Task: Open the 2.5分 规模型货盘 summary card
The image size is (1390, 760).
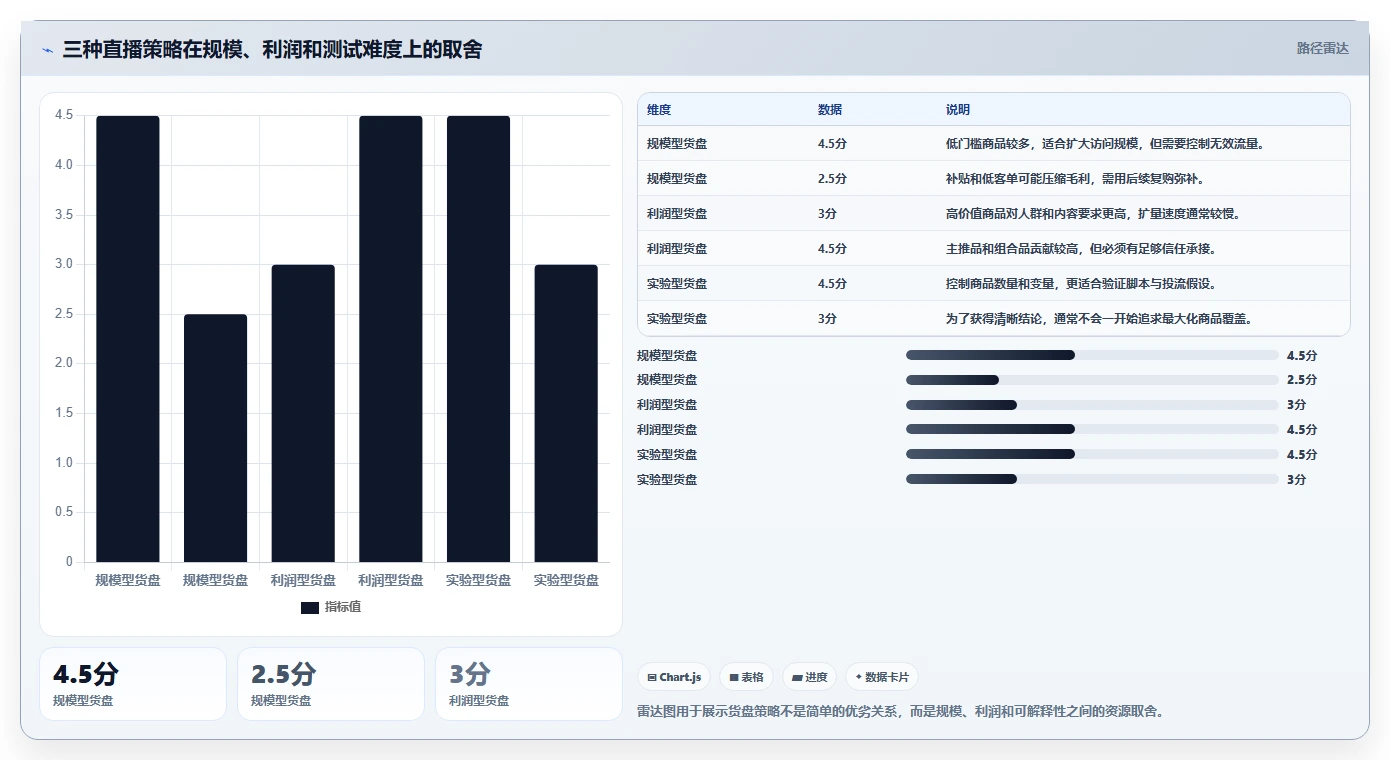Action: [x=331, y=684]
